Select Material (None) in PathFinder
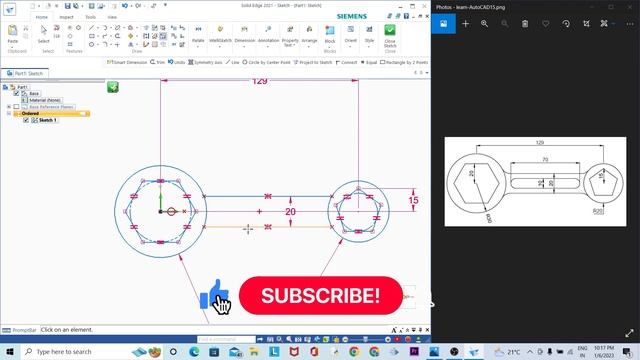 pos(45,100)
